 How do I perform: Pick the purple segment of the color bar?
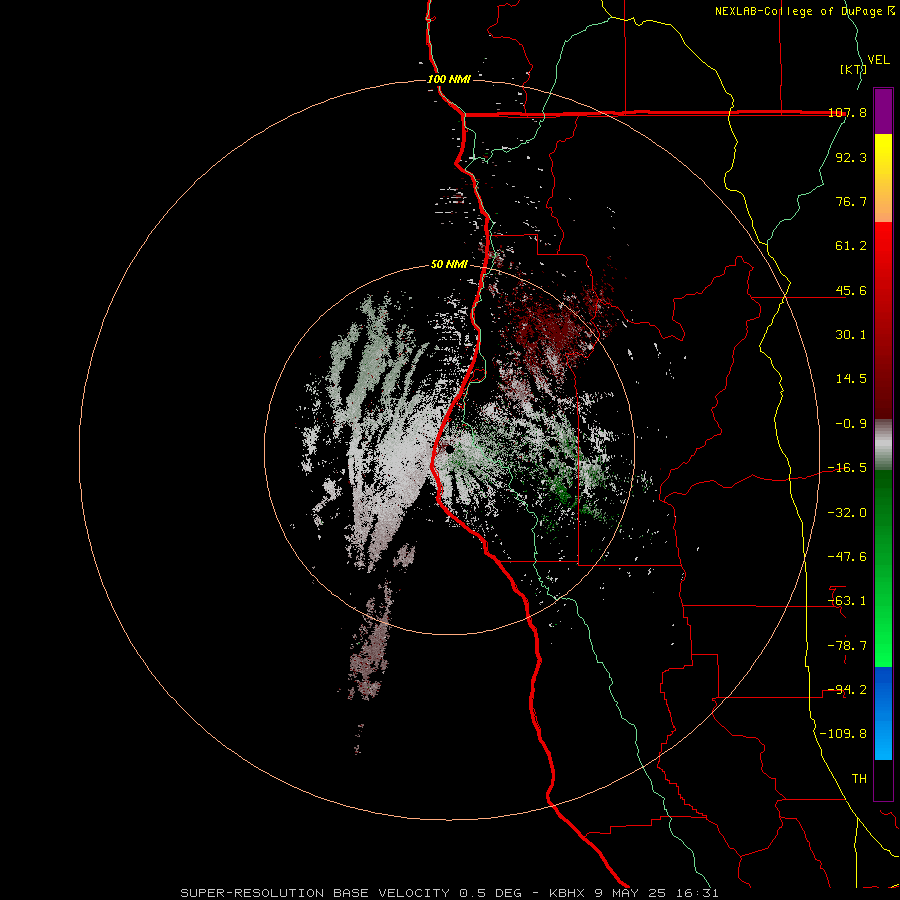883,111
